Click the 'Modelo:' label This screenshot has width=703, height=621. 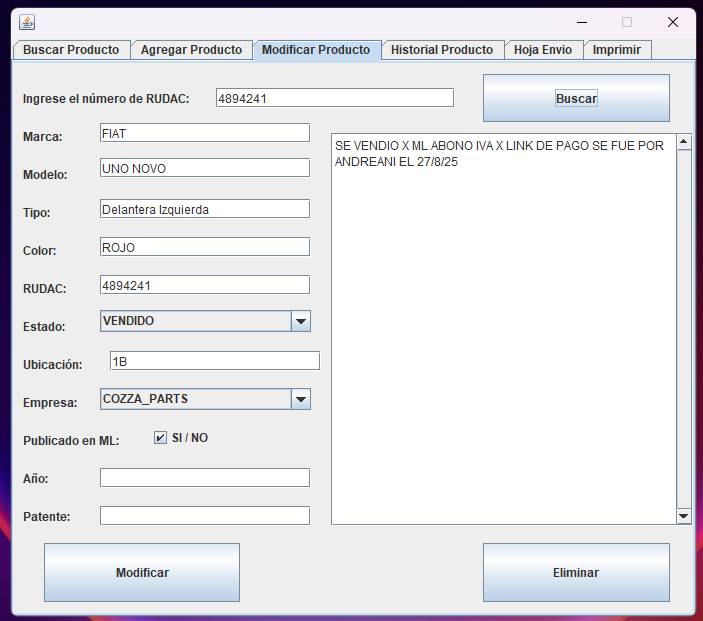(x=45, y=174)
